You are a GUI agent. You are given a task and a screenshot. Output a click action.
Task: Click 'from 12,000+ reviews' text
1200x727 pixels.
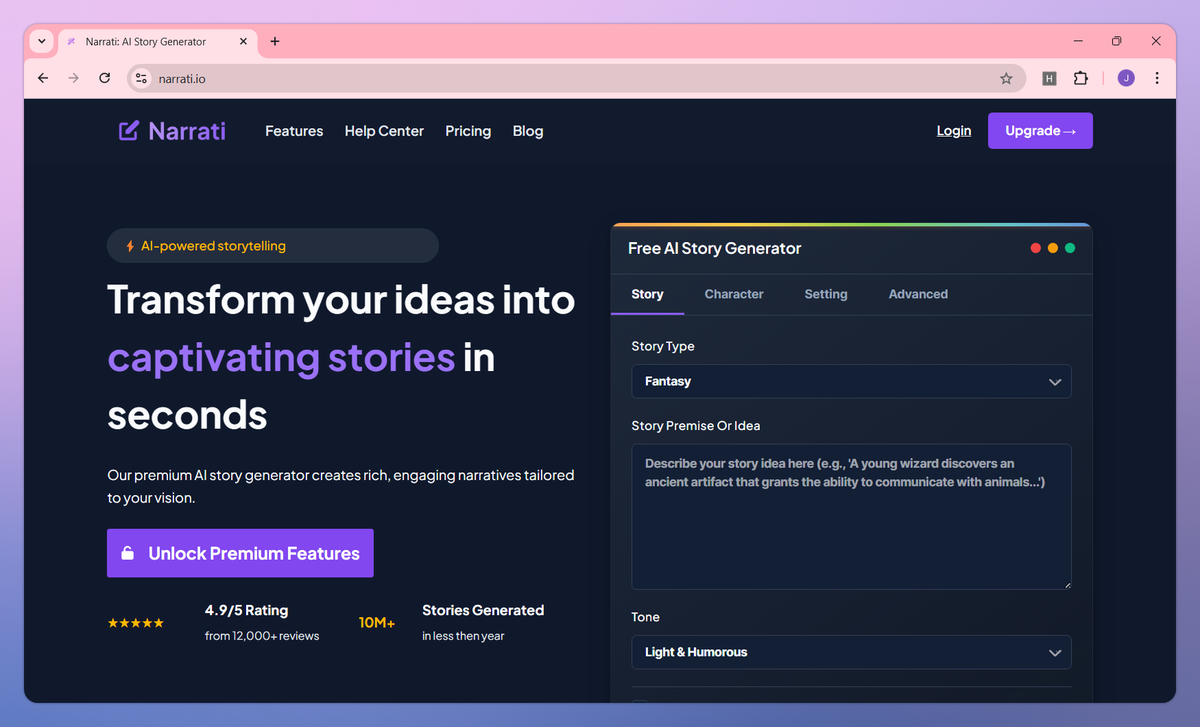pyautogui.click(x=262, y=636)
